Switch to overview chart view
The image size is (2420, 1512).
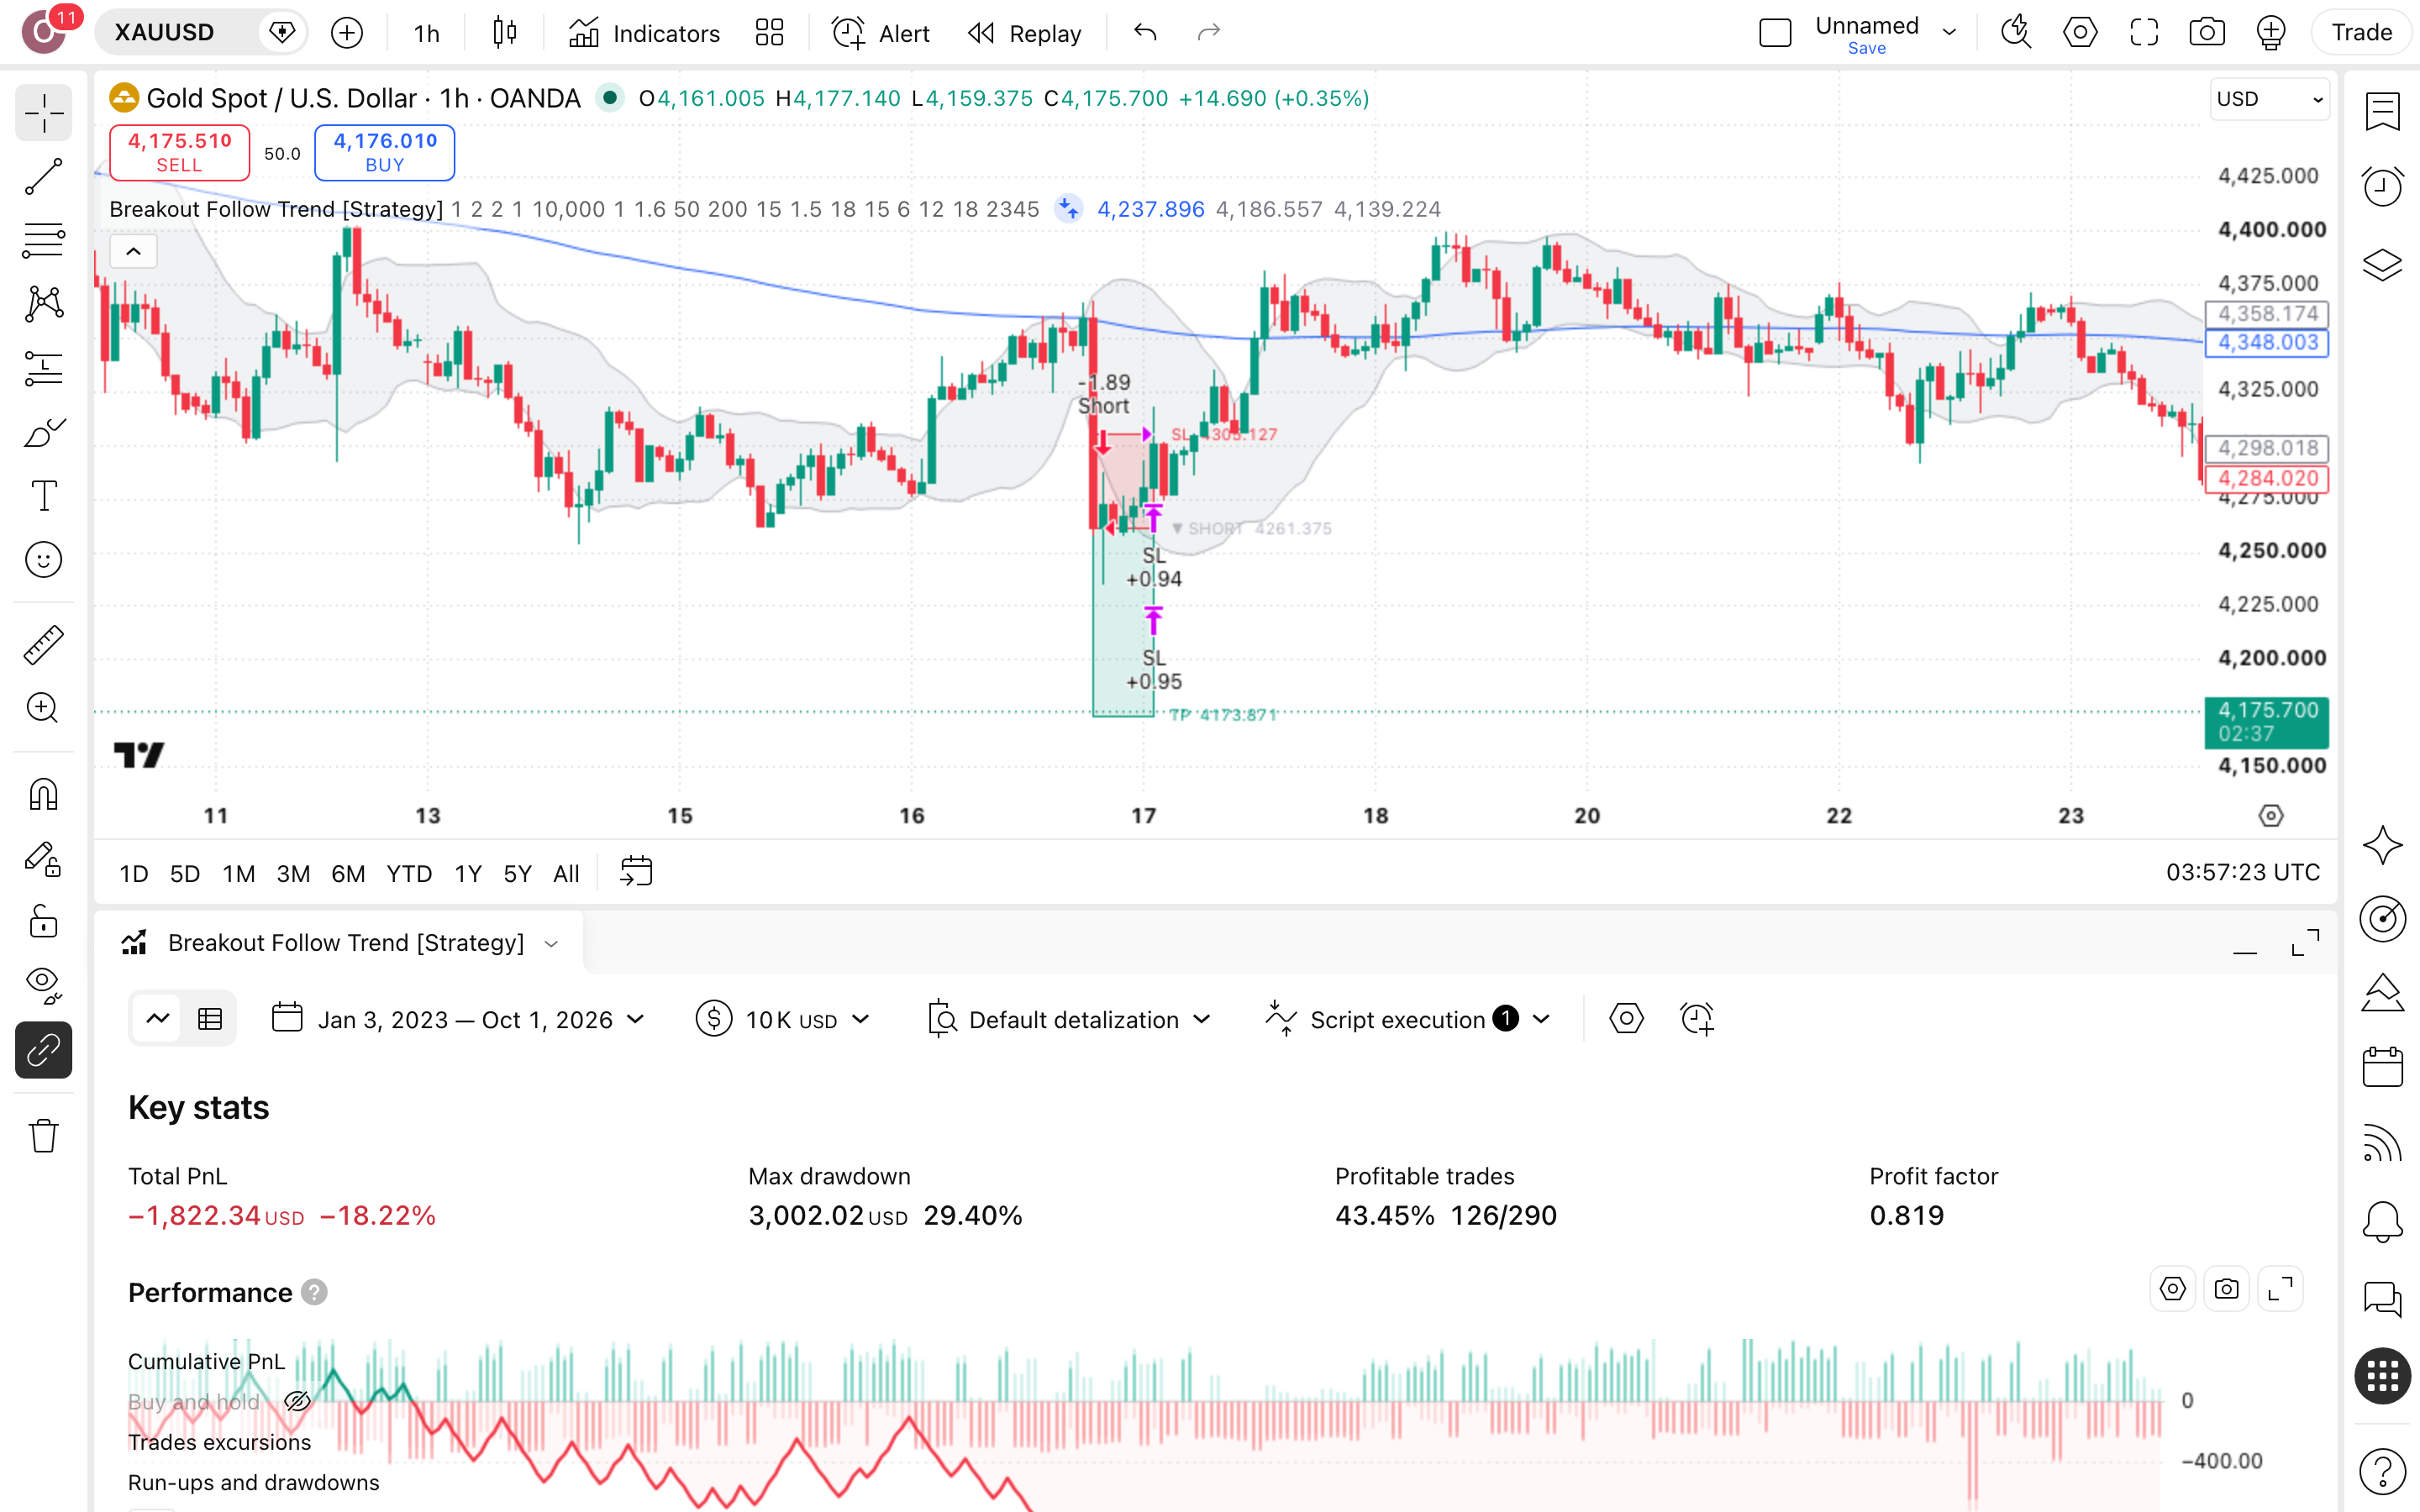pyautogui.click(x=158, y=1019)
